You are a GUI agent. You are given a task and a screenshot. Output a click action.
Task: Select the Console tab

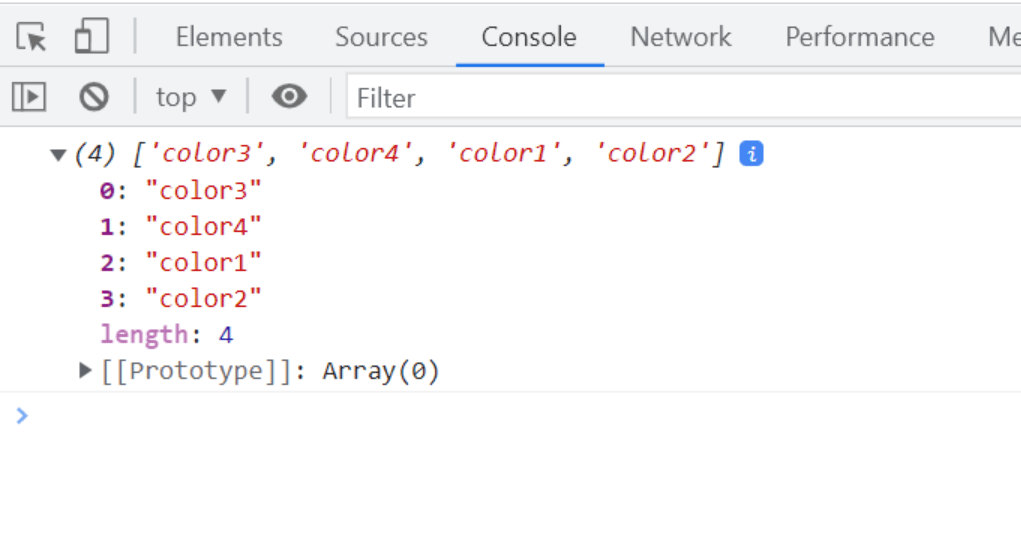point(529,38)
